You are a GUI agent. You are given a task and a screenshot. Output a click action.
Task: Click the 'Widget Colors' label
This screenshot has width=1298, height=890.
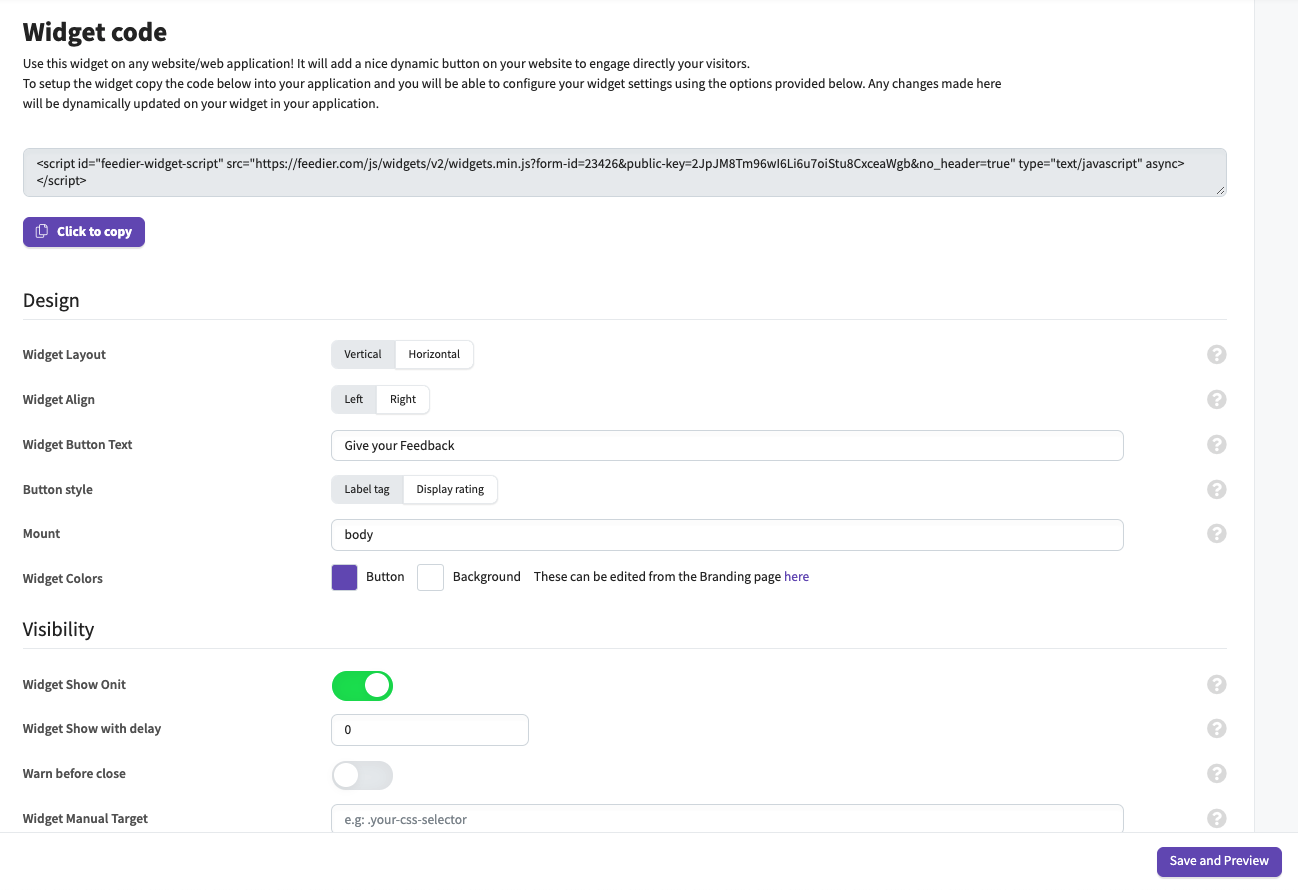tap(63, 578)
